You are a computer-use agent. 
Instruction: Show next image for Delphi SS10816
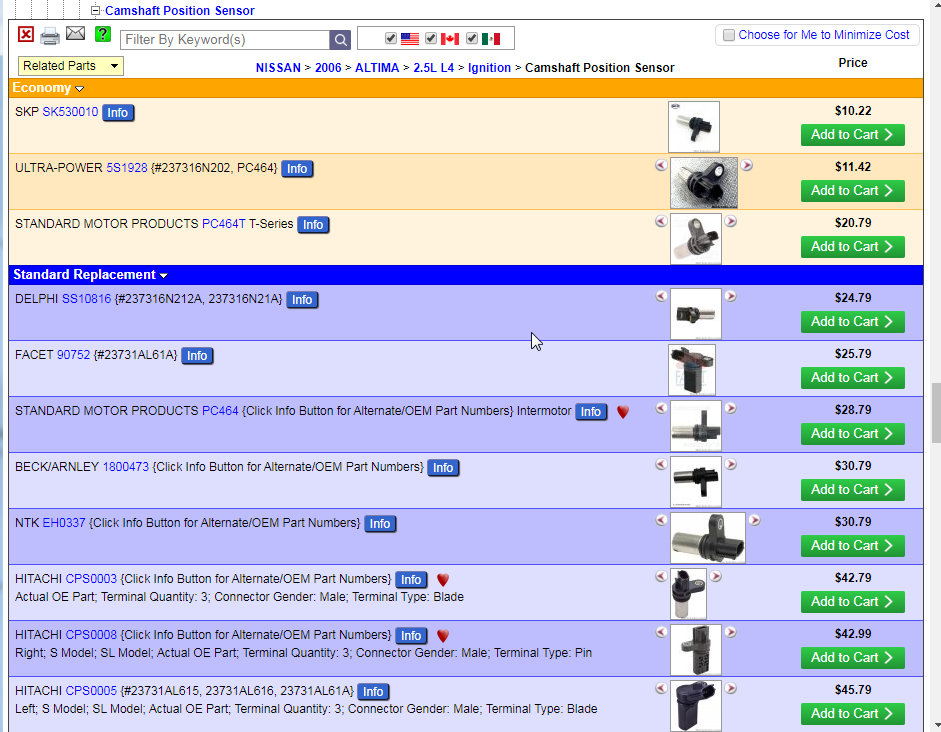coord(730,296)
